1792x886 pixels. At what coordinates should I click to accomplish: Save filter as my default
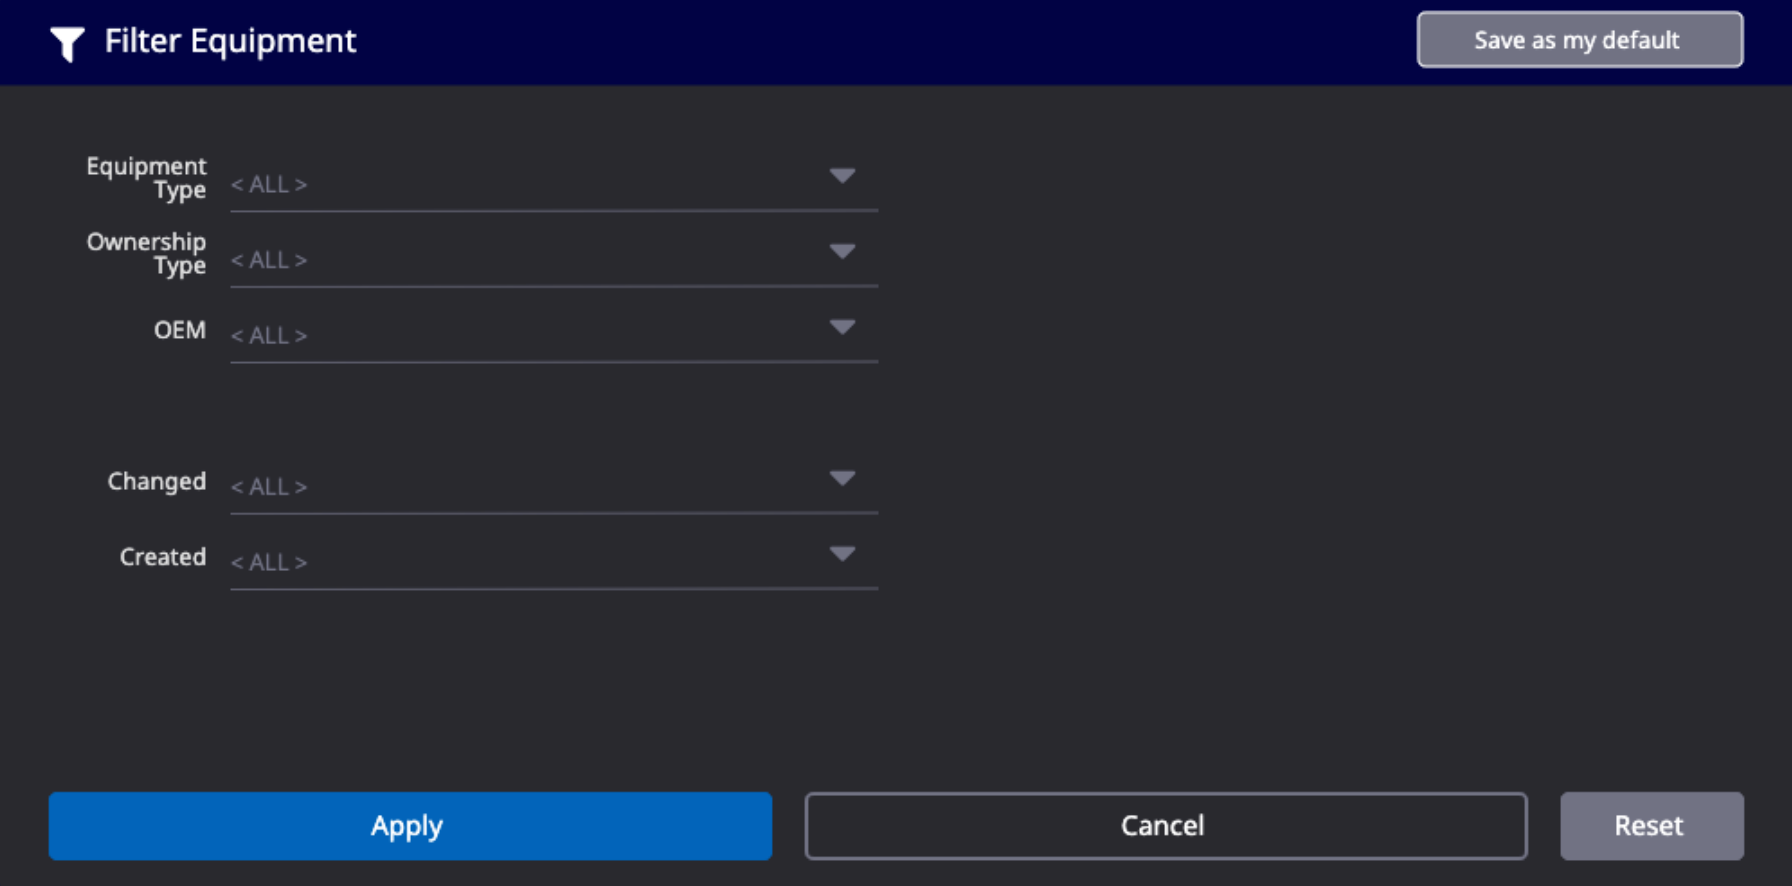coord(1580,40)
